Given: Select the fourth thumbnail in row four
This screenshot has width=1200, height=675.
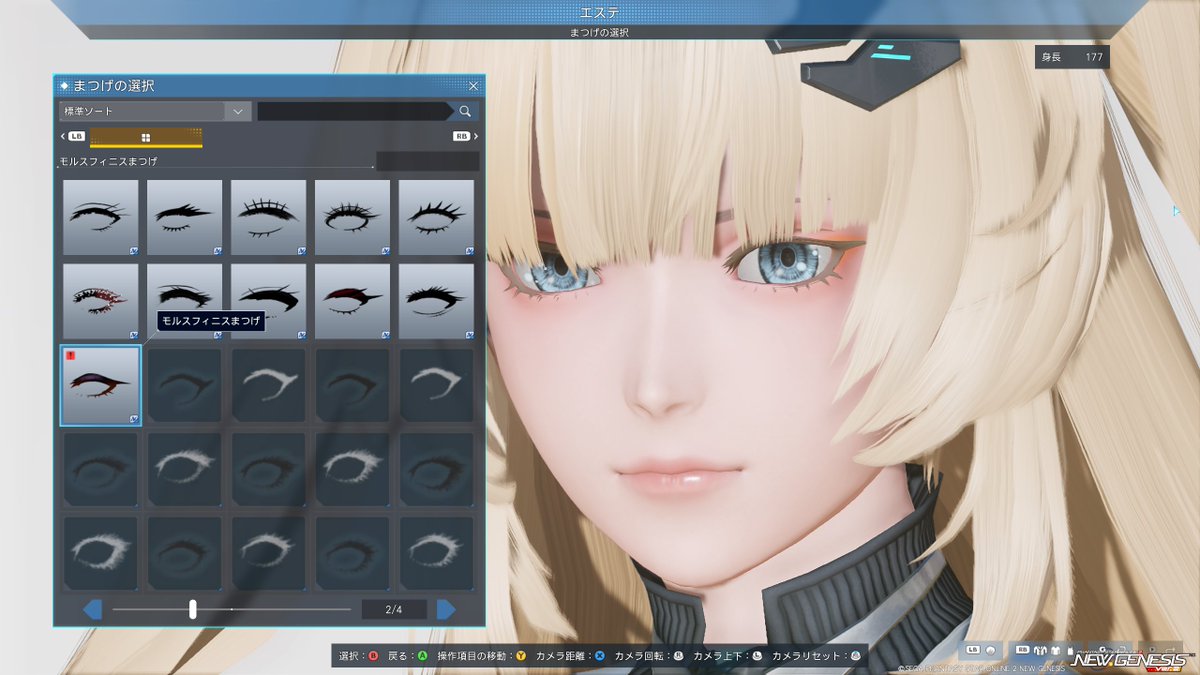Looking at the screenshot, I should [x=353, y=469].
